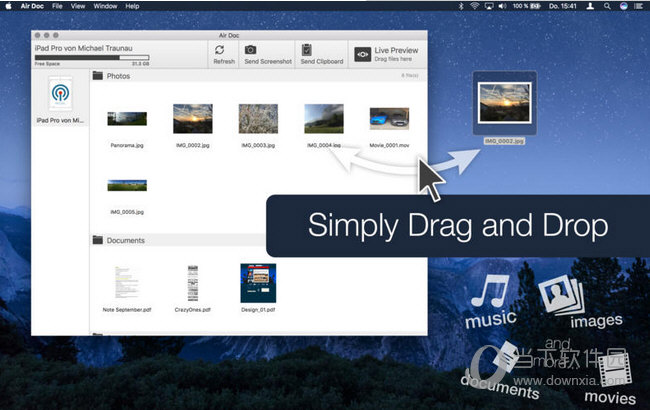Click the Siri icon in menu bar

coord(623,6)
